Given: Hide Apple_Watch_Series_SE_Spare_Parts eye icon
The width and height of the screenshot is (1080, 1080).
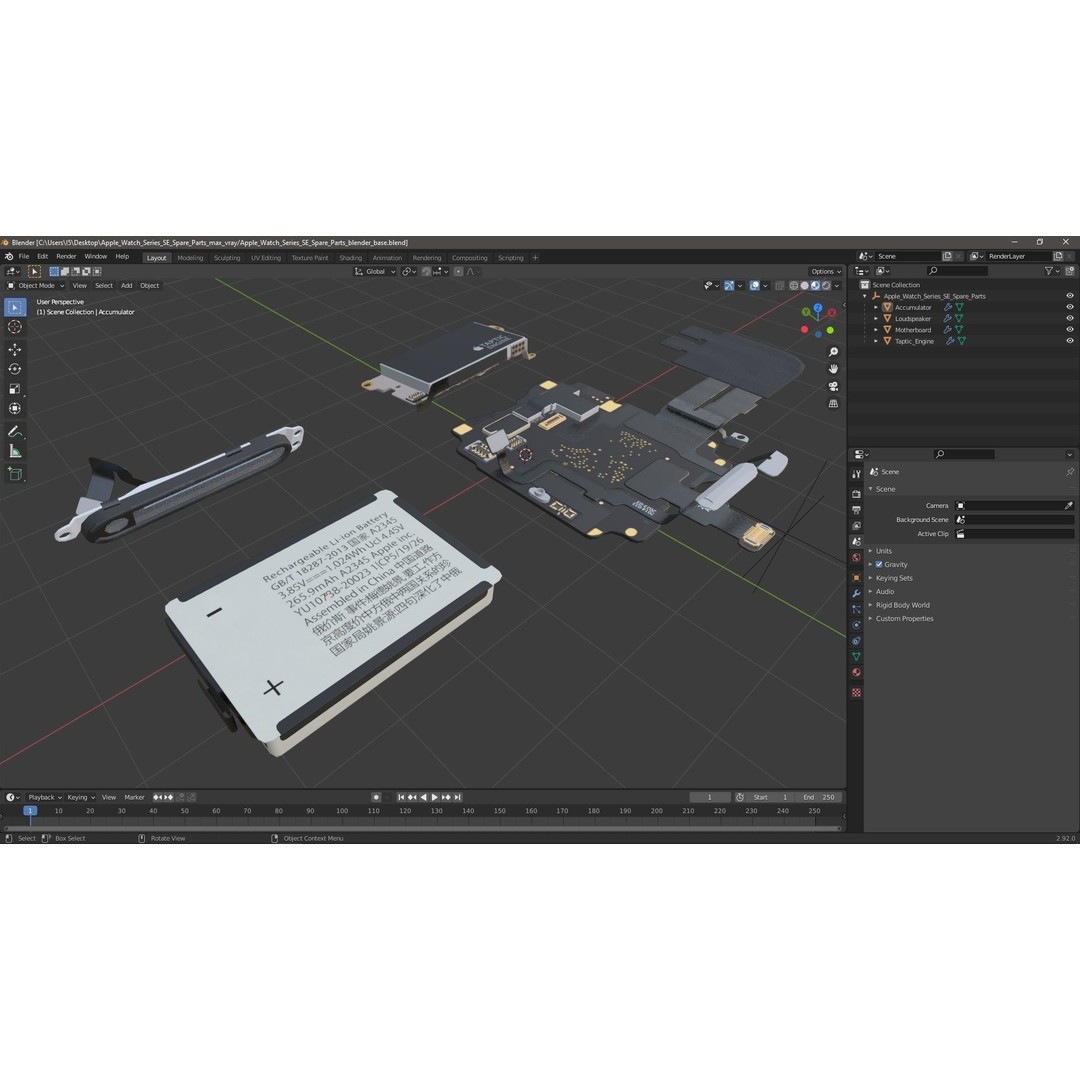Looking at the screenshot, I should click(1070, 296).
